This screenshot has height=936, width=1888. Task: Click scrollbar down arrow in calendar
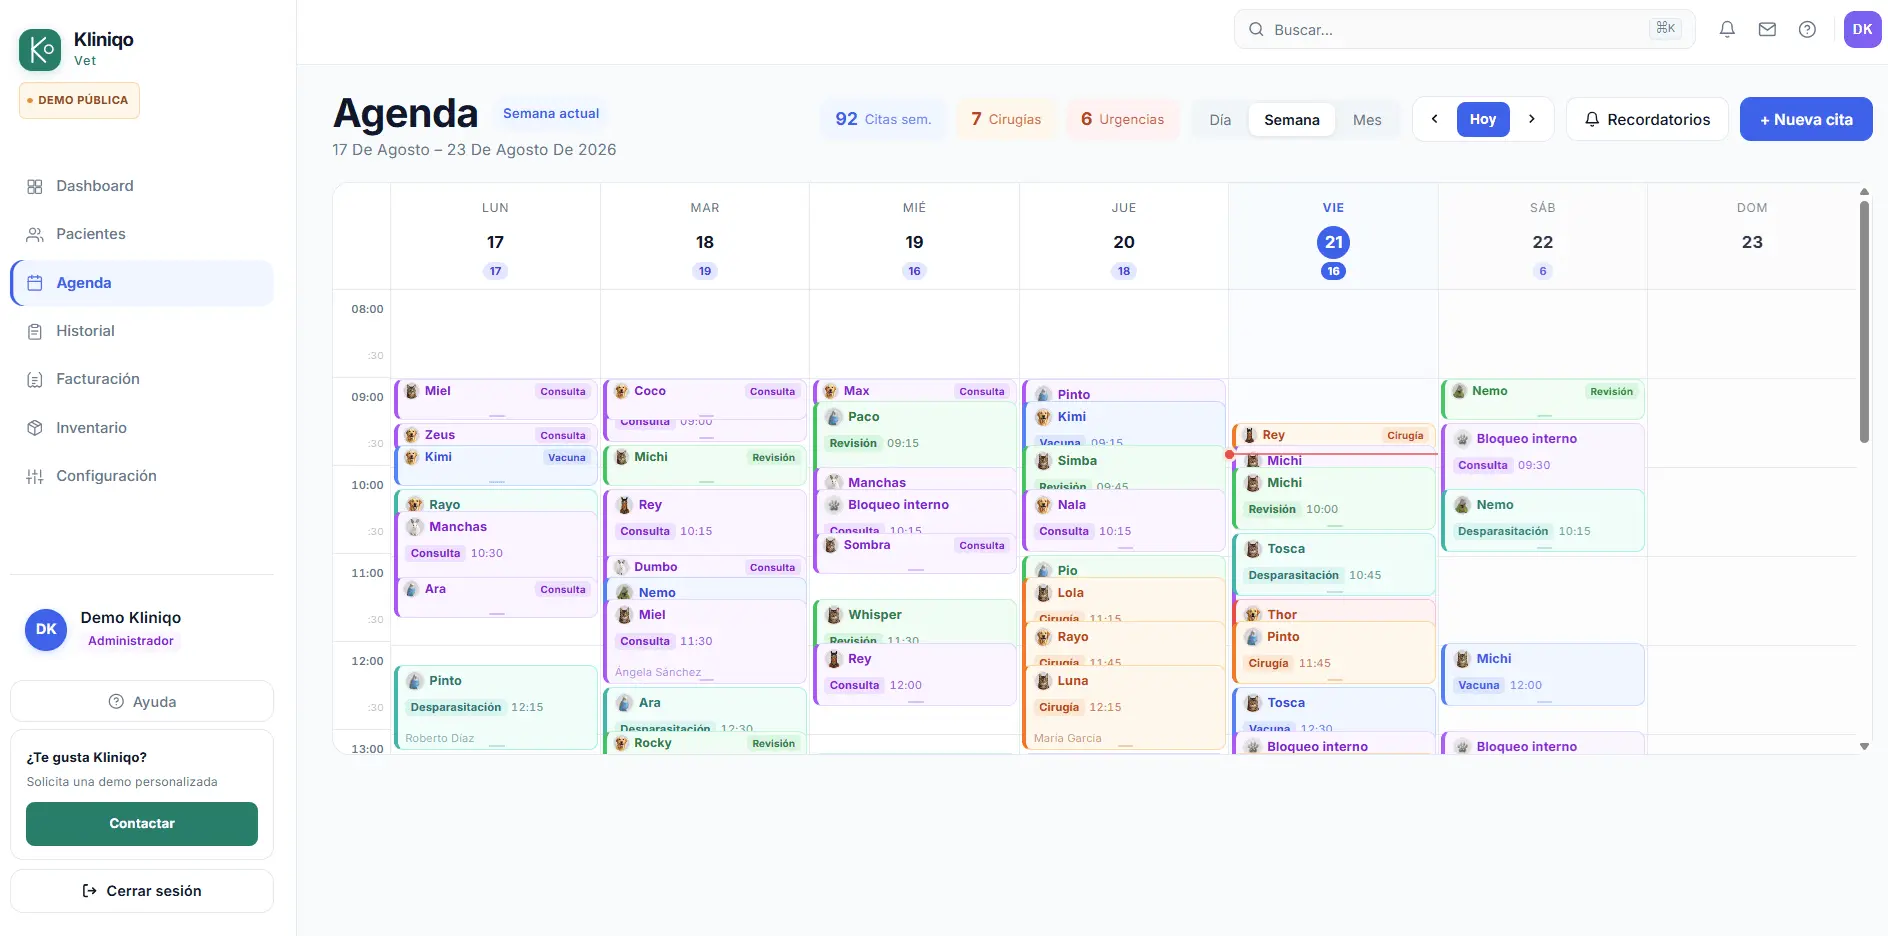point(1864,746)
